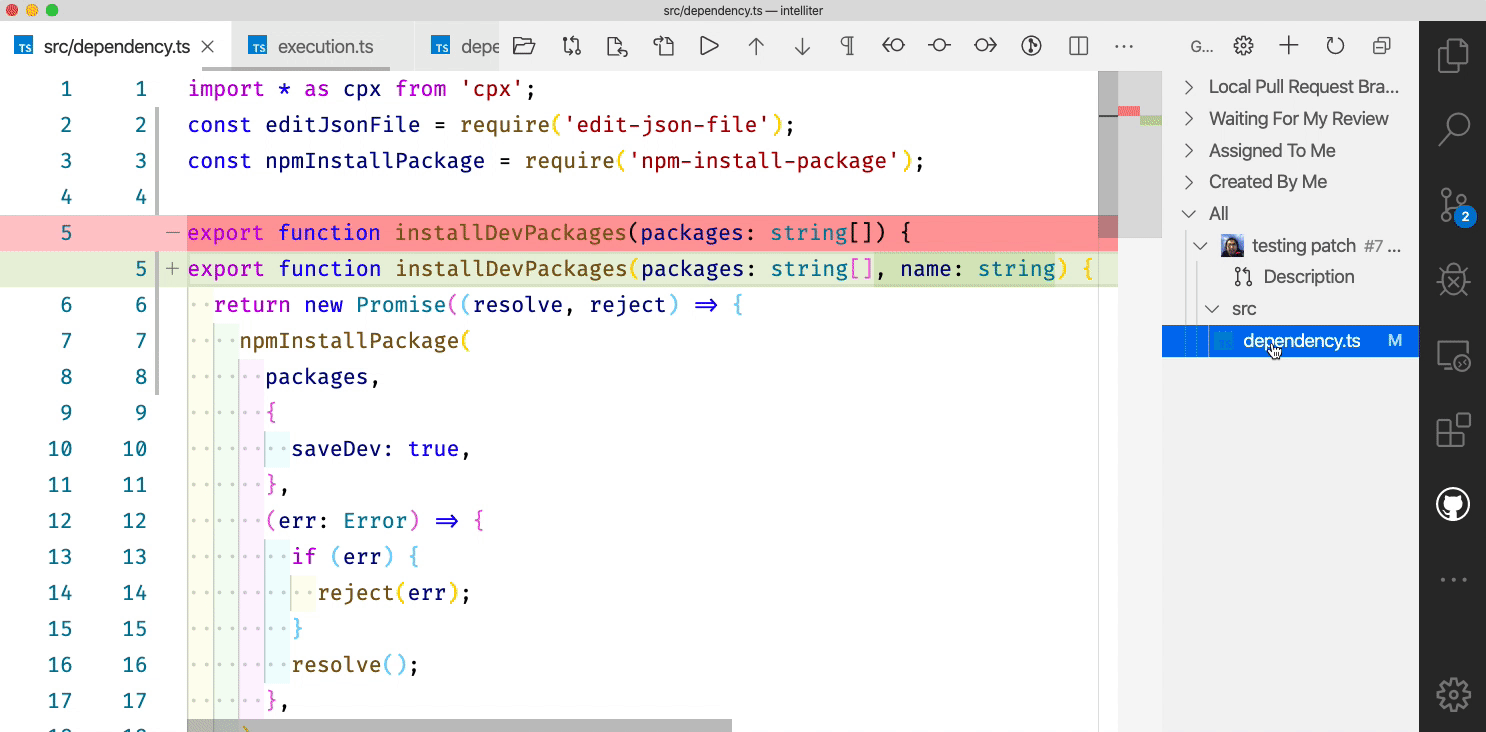This screenshot has height=732, width=1486.
Task: Refresh the pull requests list
Action: coord(1335,46)
